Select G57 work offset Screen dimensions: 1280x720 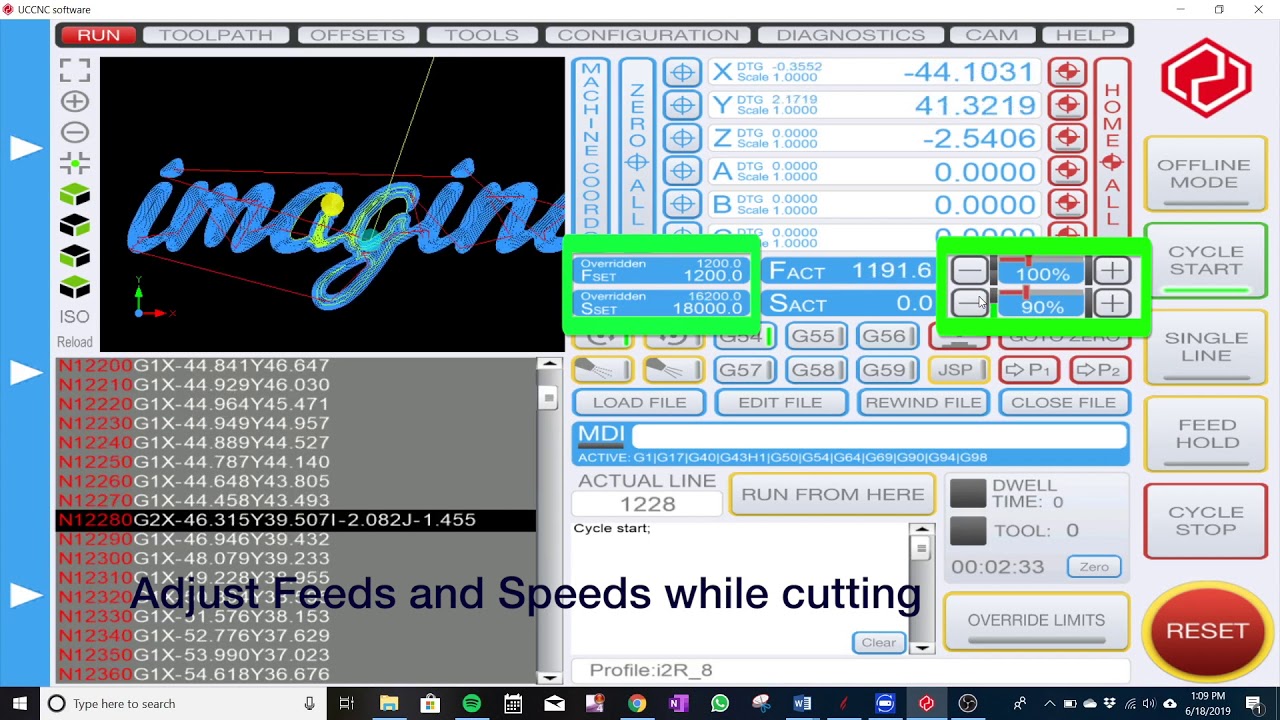pyautogui.click(x=744, y=370)
